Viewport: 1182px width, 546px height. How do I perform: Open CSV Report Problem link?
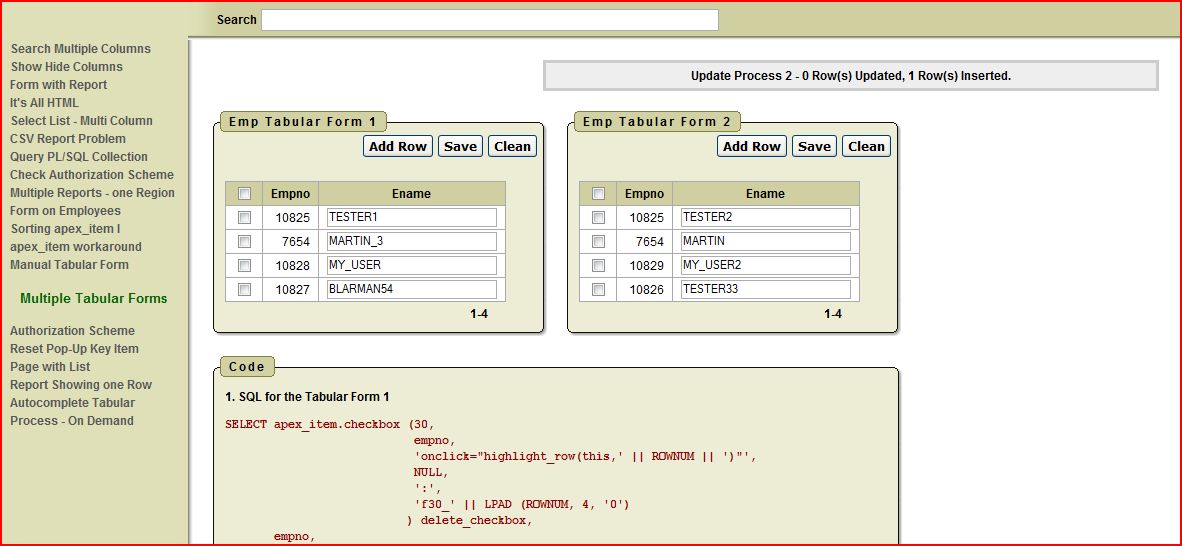coord(68,139)
